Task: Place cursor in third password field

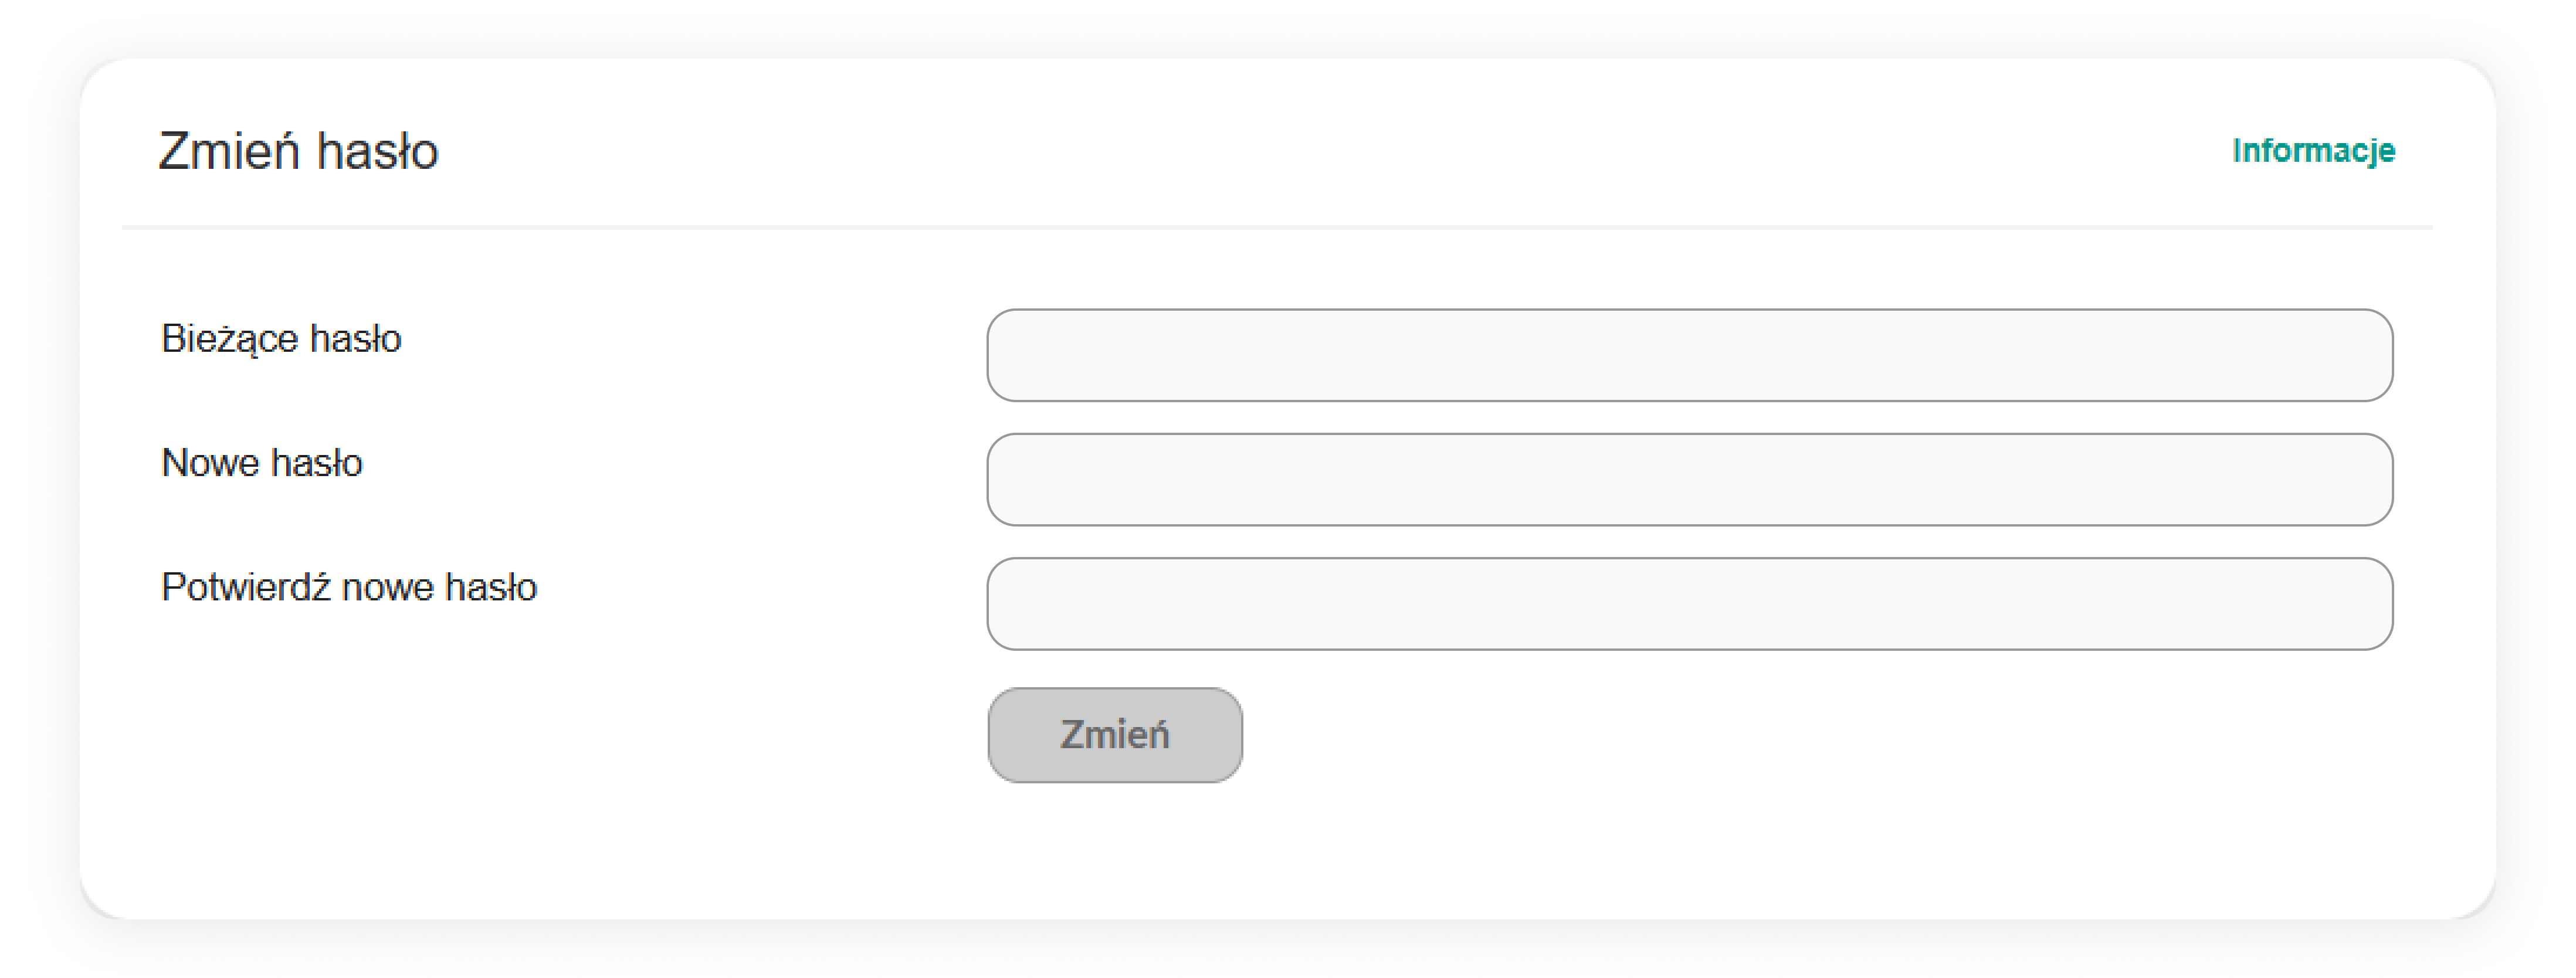Action: (x=1689, y=603)
